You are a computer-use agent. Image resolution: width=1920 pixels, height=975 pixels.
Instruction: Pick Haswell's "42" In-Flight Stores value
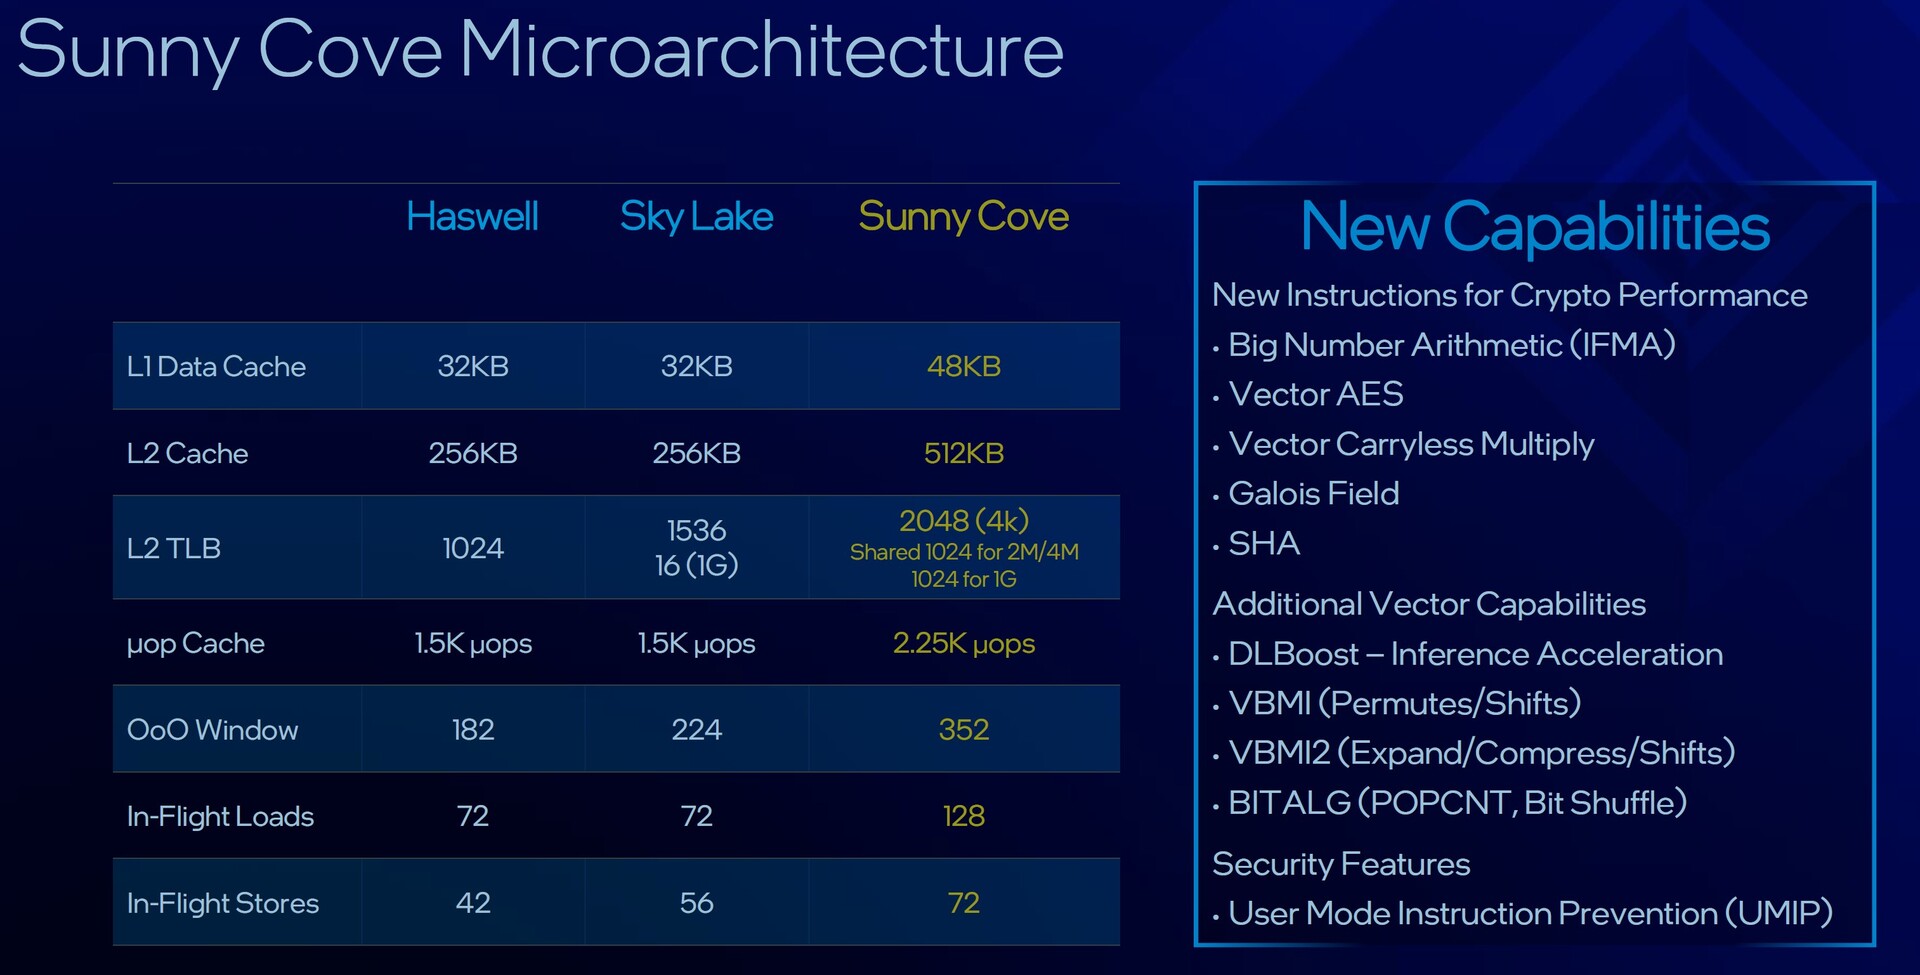point(473,904)
